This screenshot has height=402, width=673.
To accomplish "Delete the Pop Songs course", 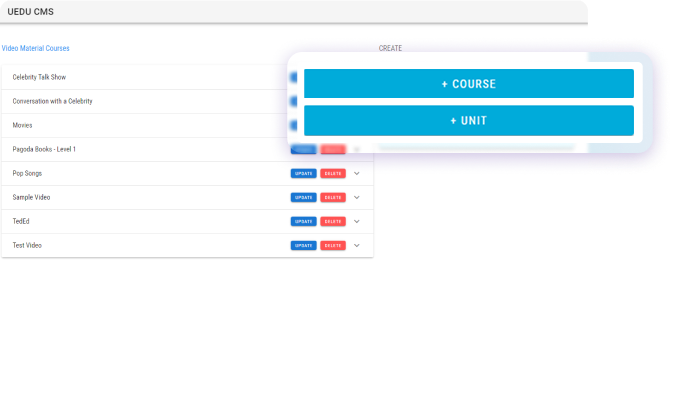I will point(333,173).
